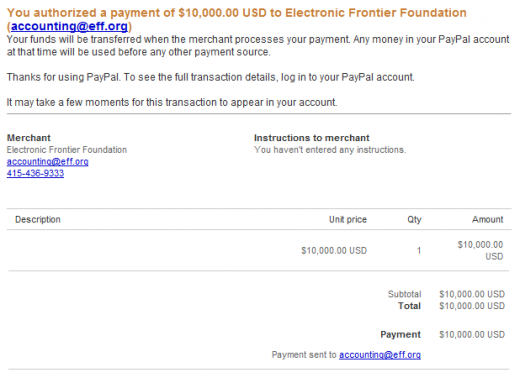Click the Description column header
Screen dimensions: 520x383
pos(38,219)
